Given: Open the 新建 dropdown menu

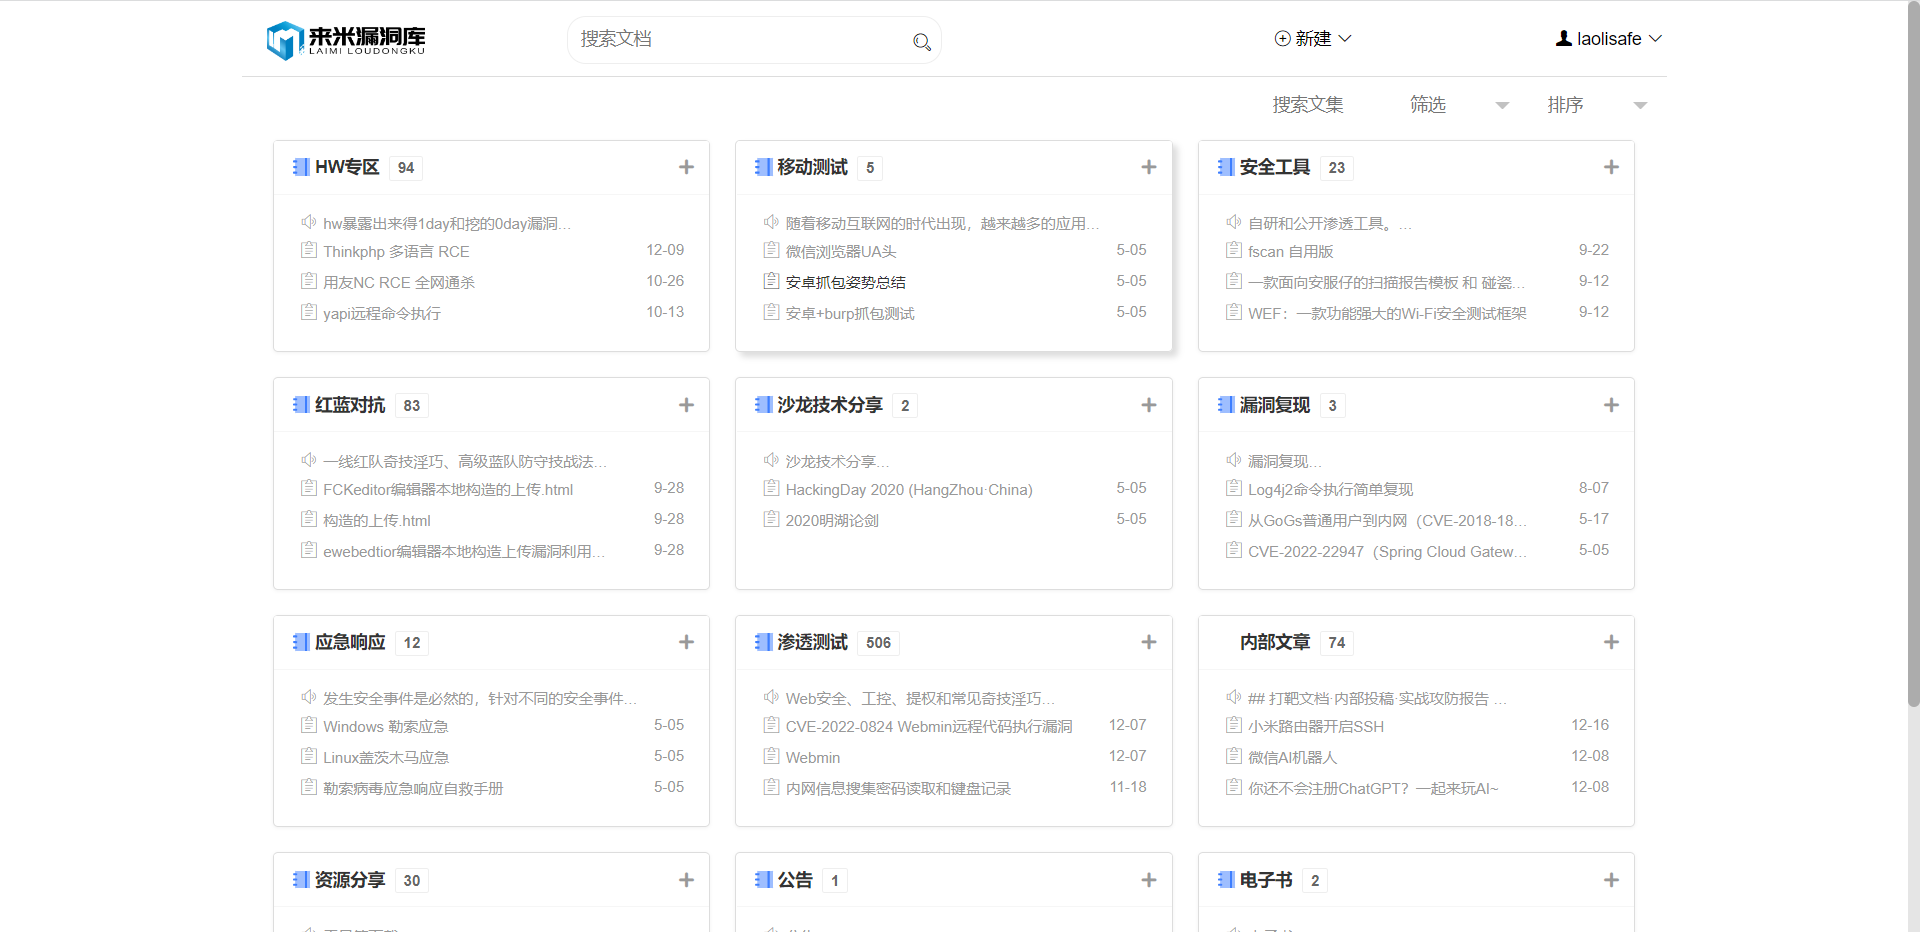Looking at the screenshot, I should 1312,39.
